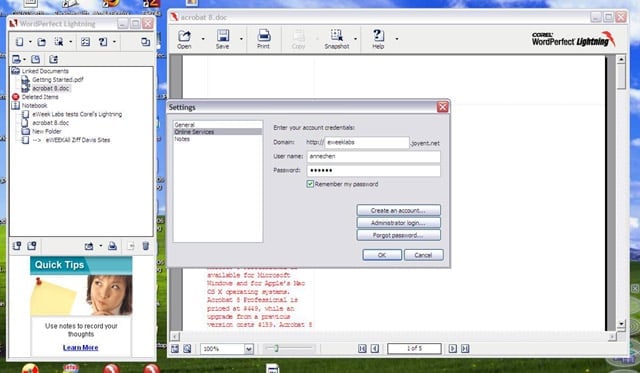Viewport: 640px width, 373px height.
Task: Open Getting Started.pdf in the tree
Action: click(x=58, y=80)
